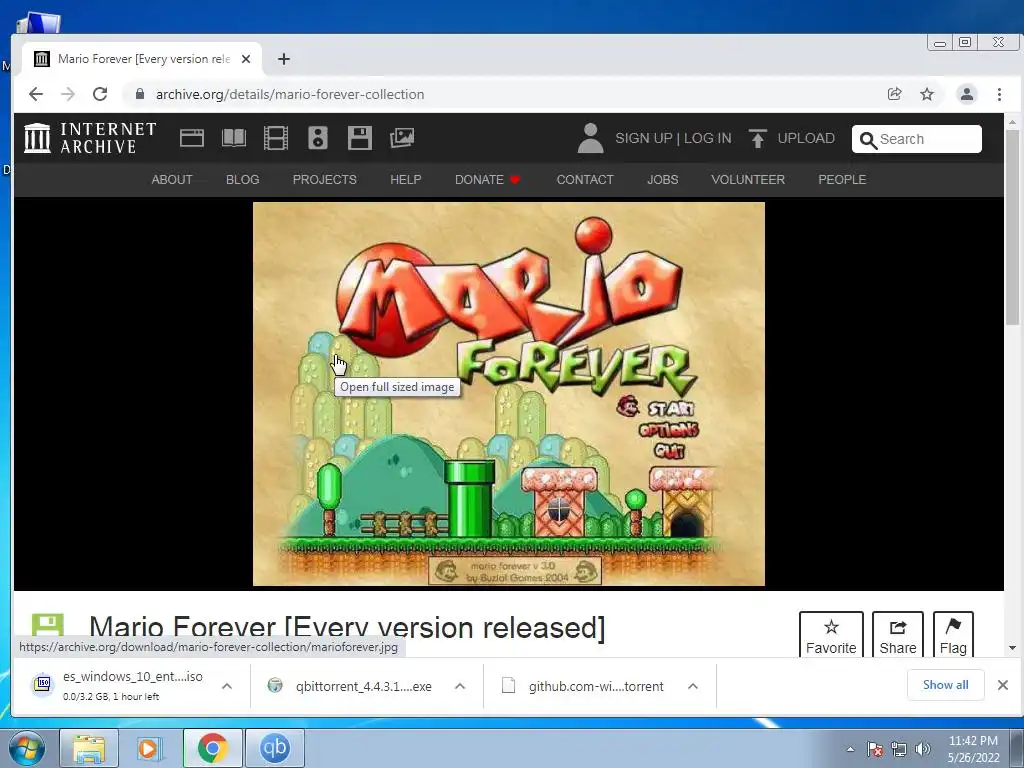Viewport: 1024px width, 768px height.
Task: Open the JOBS menu item
Action: tap(662, 180)
